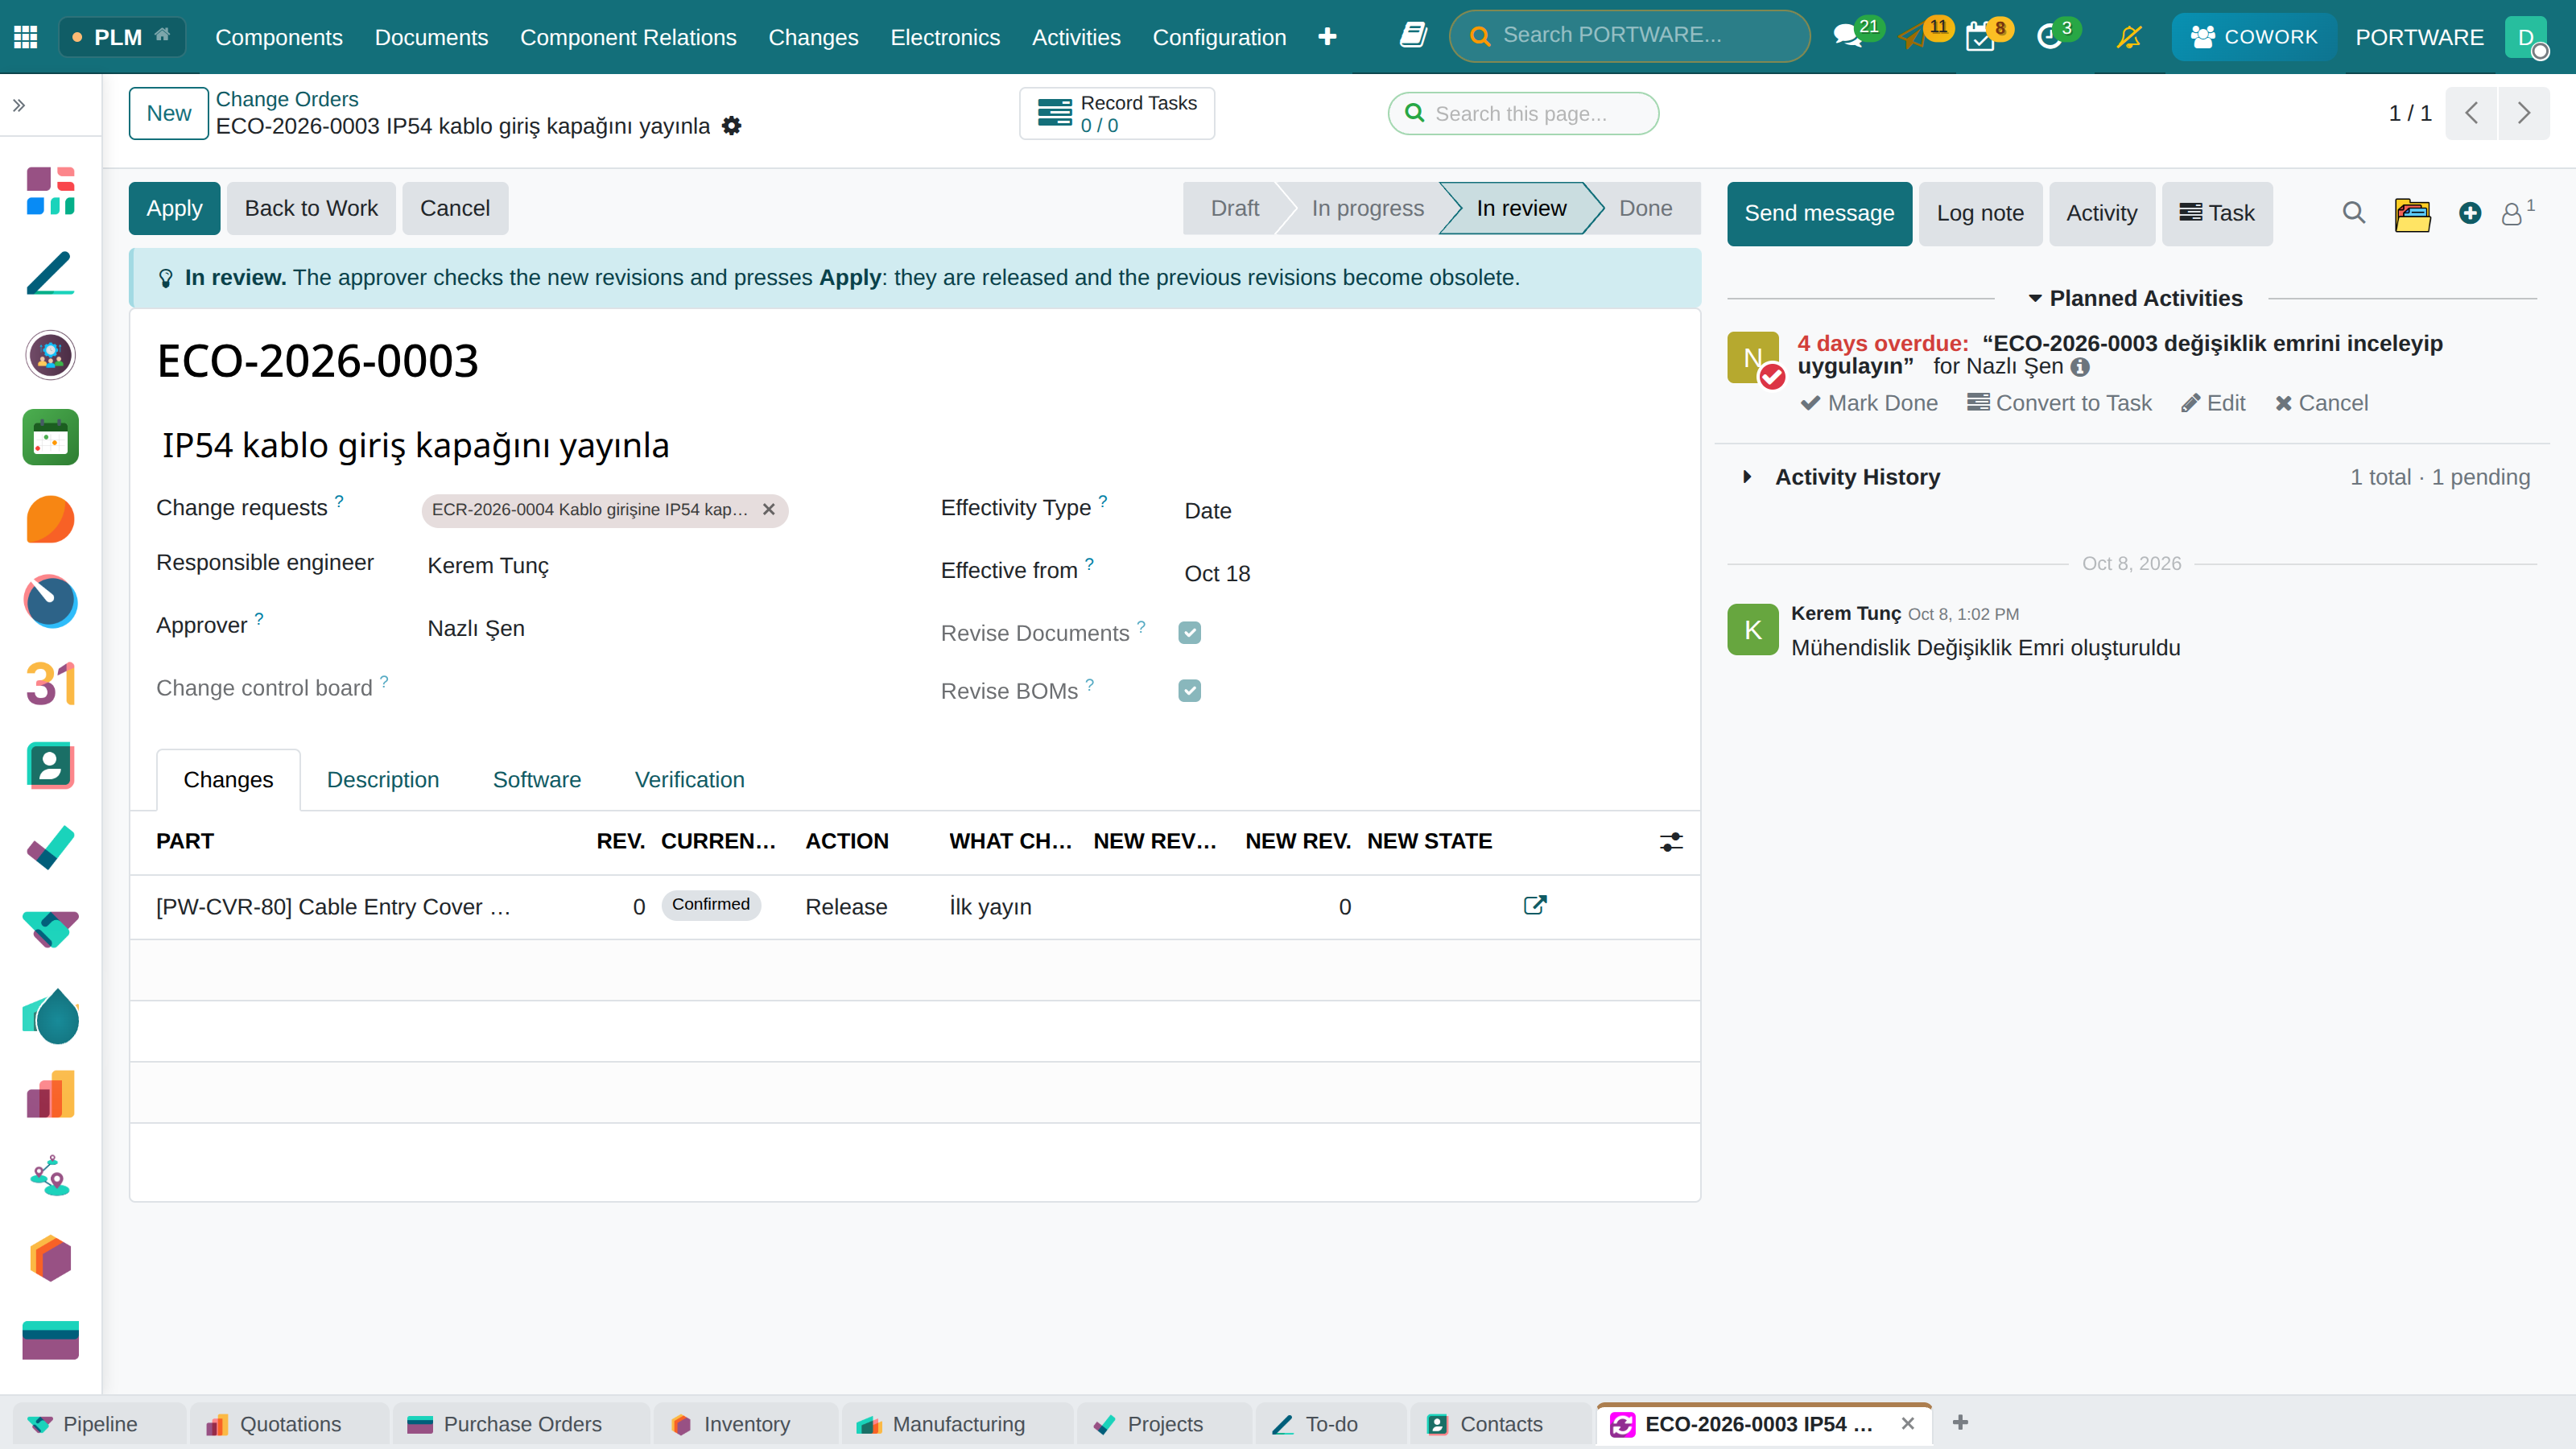Switch to the Verification tab
Image resolution: width=2576 pixels, height=1449 pixels.
click(689, 779)
